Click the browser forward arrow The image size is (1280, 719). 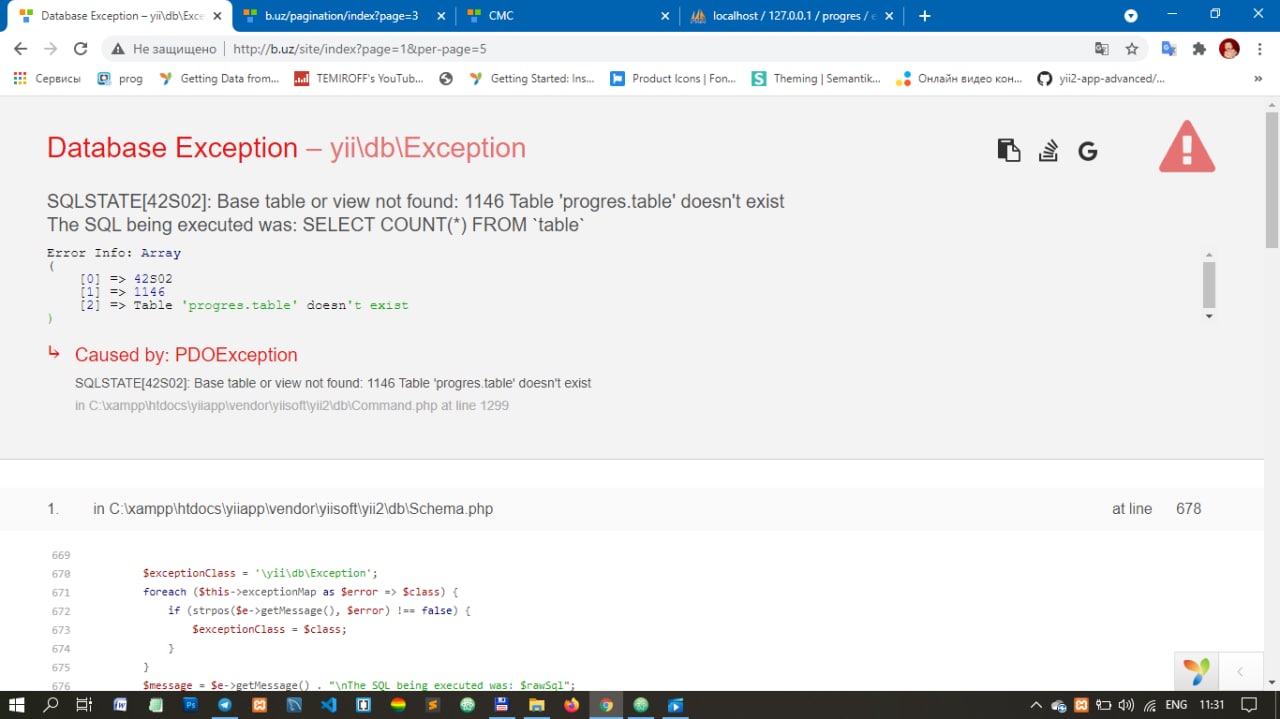50,48
